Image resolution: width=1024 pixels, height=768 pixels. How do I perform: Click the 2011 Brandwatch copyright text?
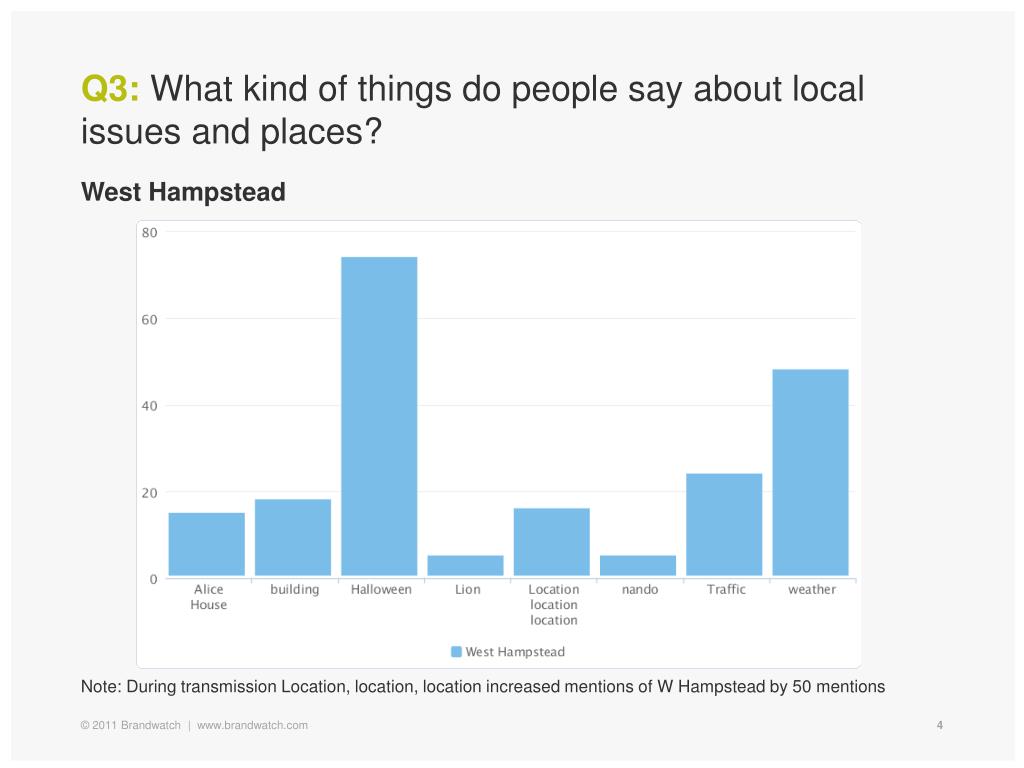[131, 725]
